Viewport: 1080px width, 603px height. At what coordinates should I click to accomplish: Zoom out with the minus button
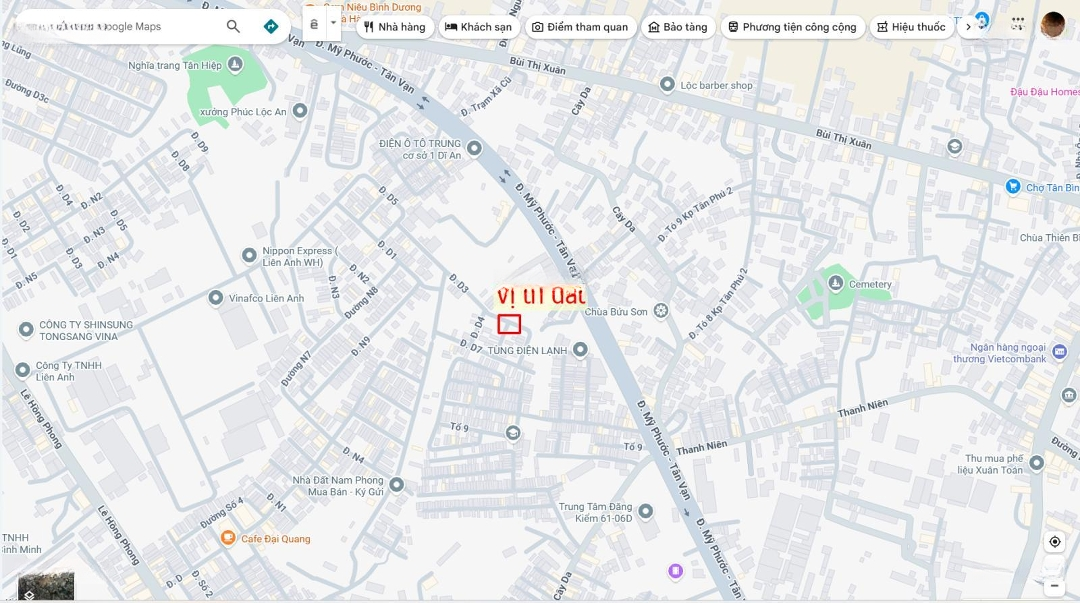[1055, 586]
